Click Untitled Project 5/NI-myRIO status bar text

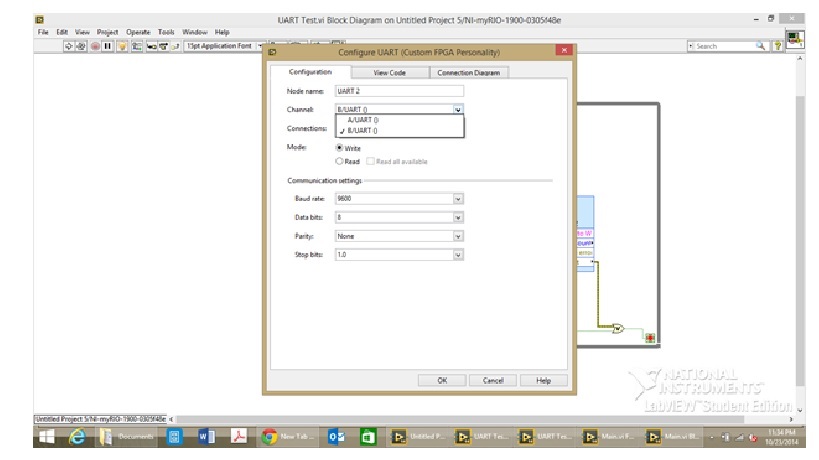click(x=100, y=419)
